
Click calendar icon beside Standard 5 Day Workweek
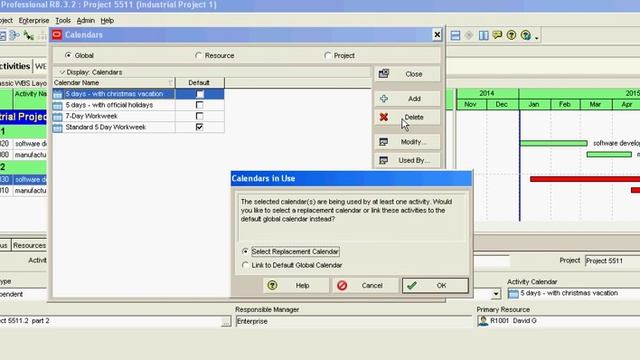click(x=58, y=127)
